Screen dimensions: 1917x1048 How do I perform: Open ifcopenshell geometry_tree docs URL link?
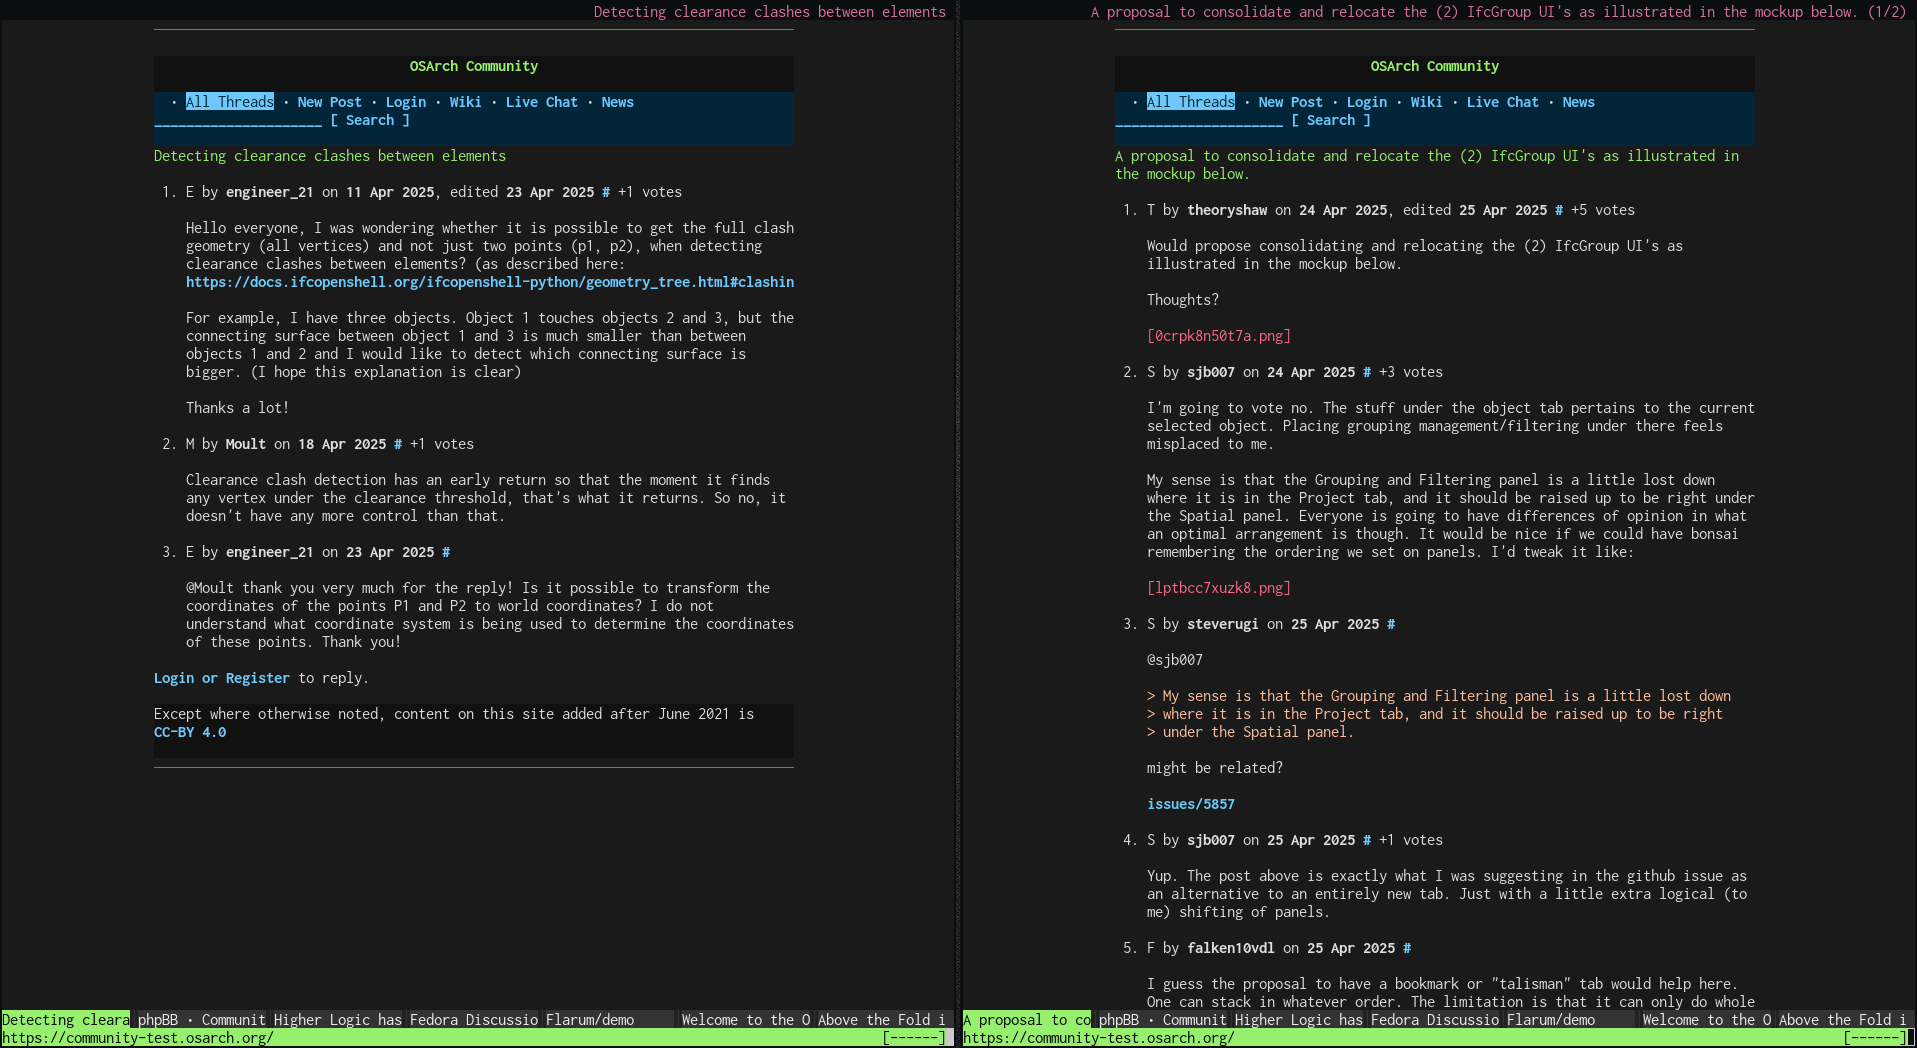pos(490,282)
